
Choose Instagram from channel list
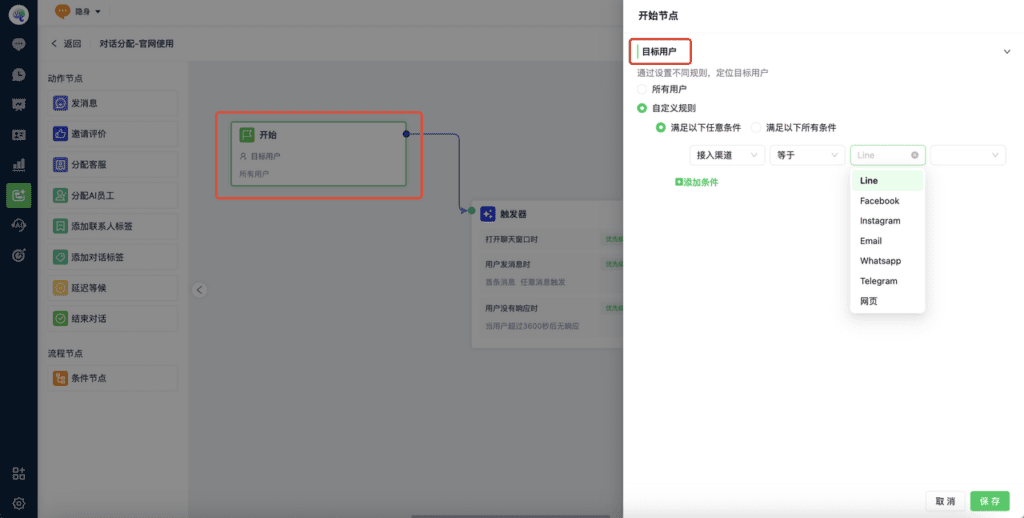(888, 221)
